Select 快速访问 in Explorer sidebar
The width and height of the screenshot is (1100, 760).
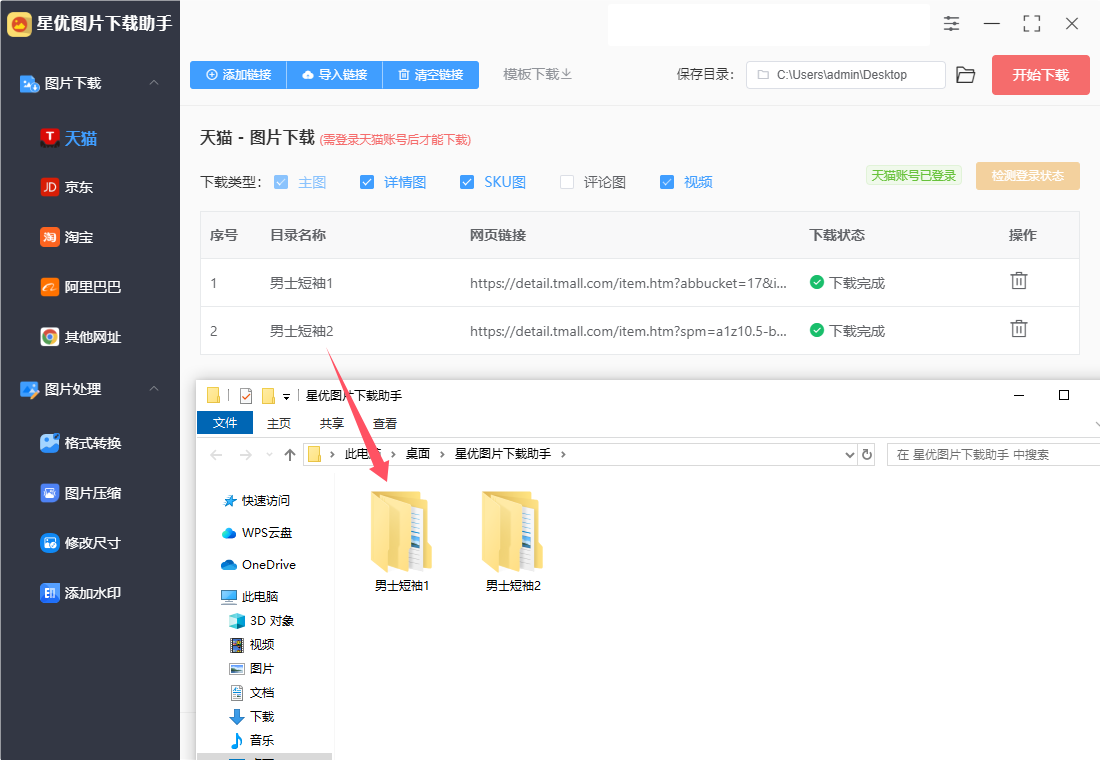click(256, 500)
